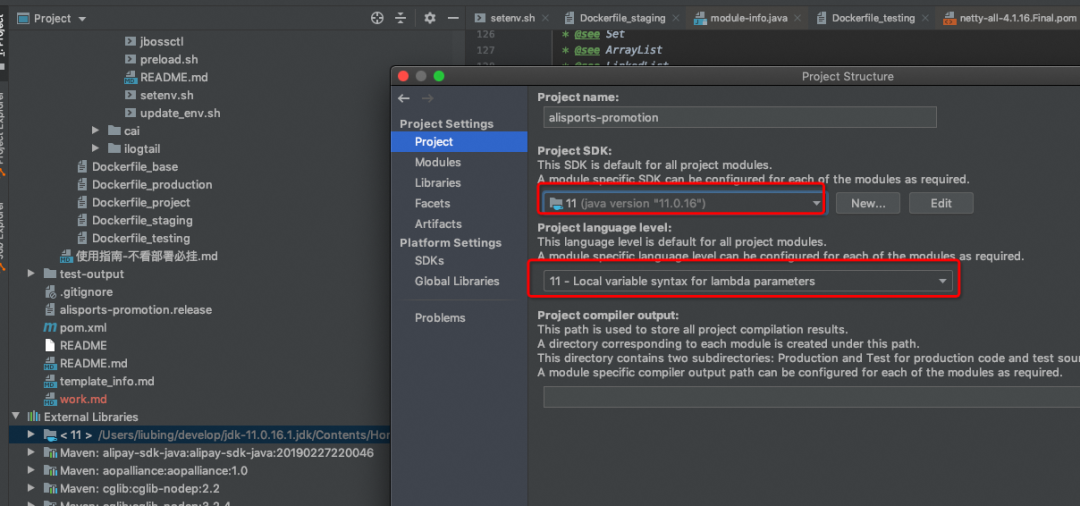Click the locate/scroll-from-source target icon
1080x506 pixels.
(377, 19)
